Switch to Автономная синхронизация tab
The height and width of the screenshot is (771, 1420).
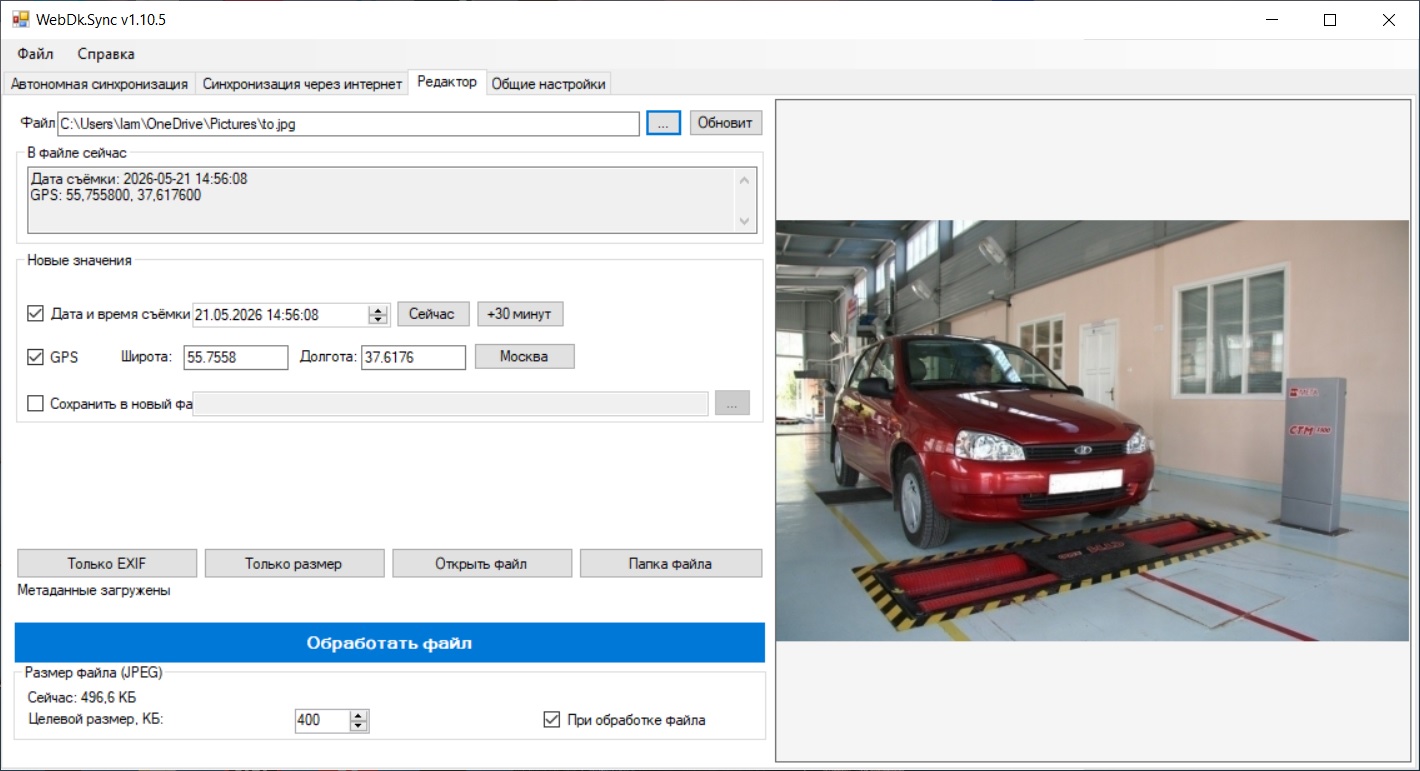pyautogui.click(x=99, y=84)
